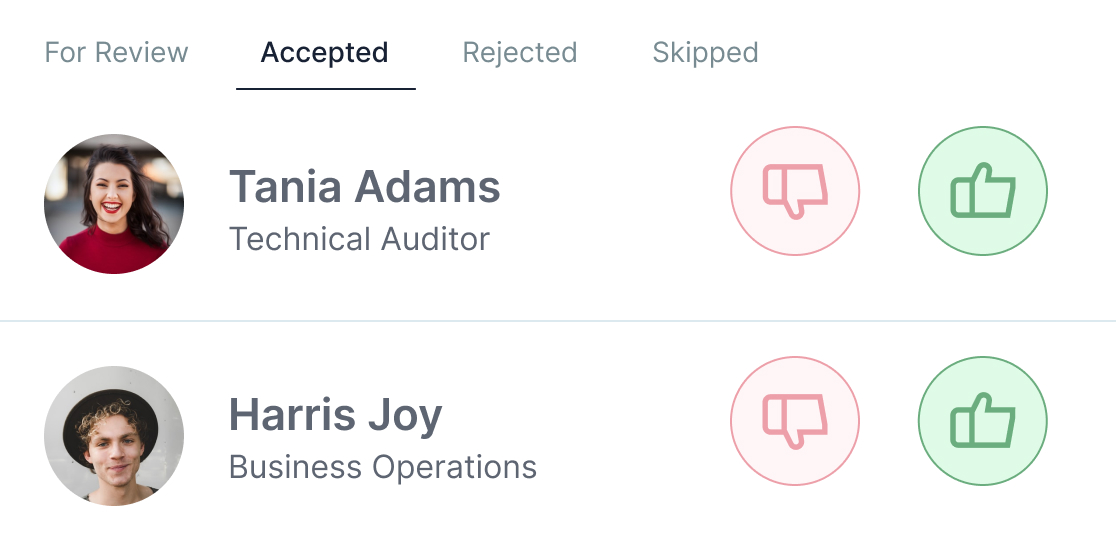Select the Accepted tab

click(x=325, y=52)
